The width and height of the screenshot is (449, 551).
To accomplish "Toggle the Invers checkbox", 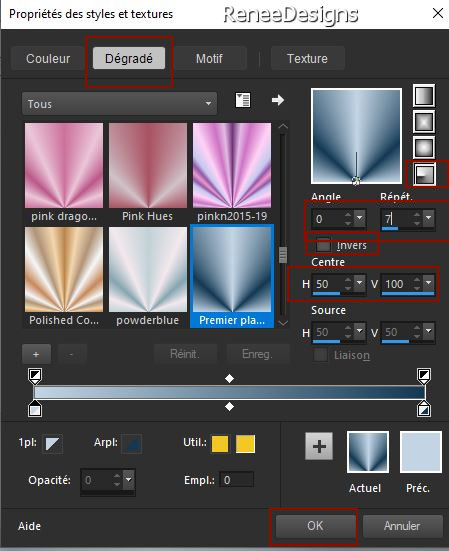I will click(x=323, y=245).
